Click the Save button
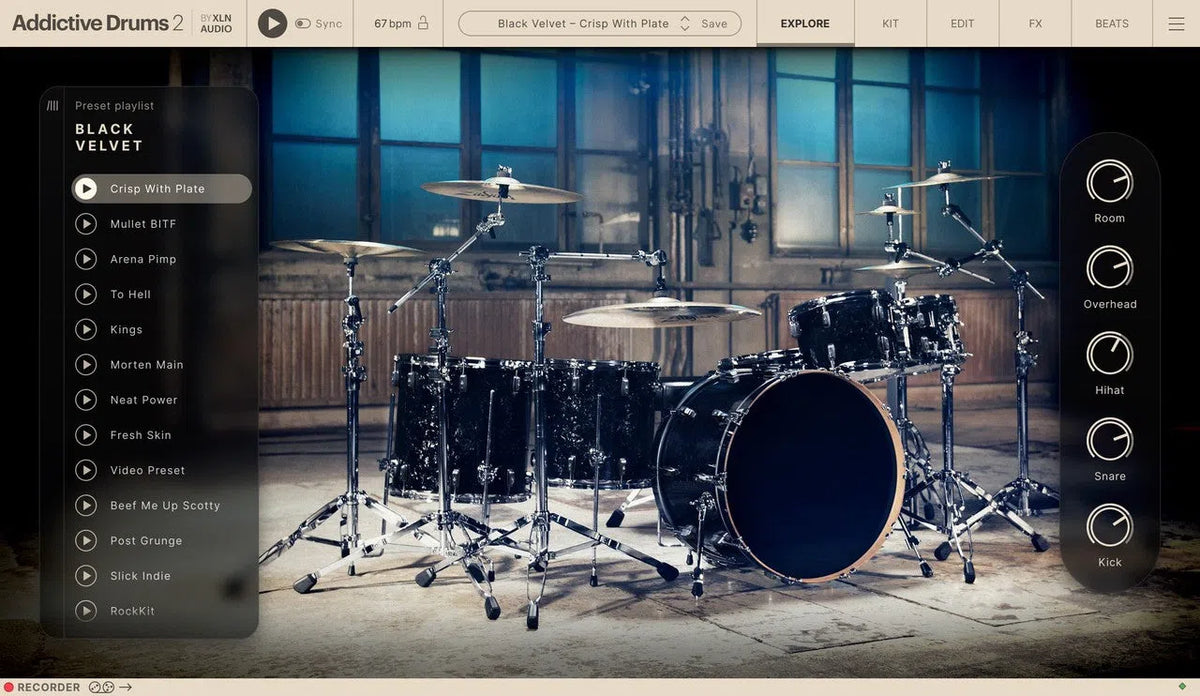 (x=714, y=24)
